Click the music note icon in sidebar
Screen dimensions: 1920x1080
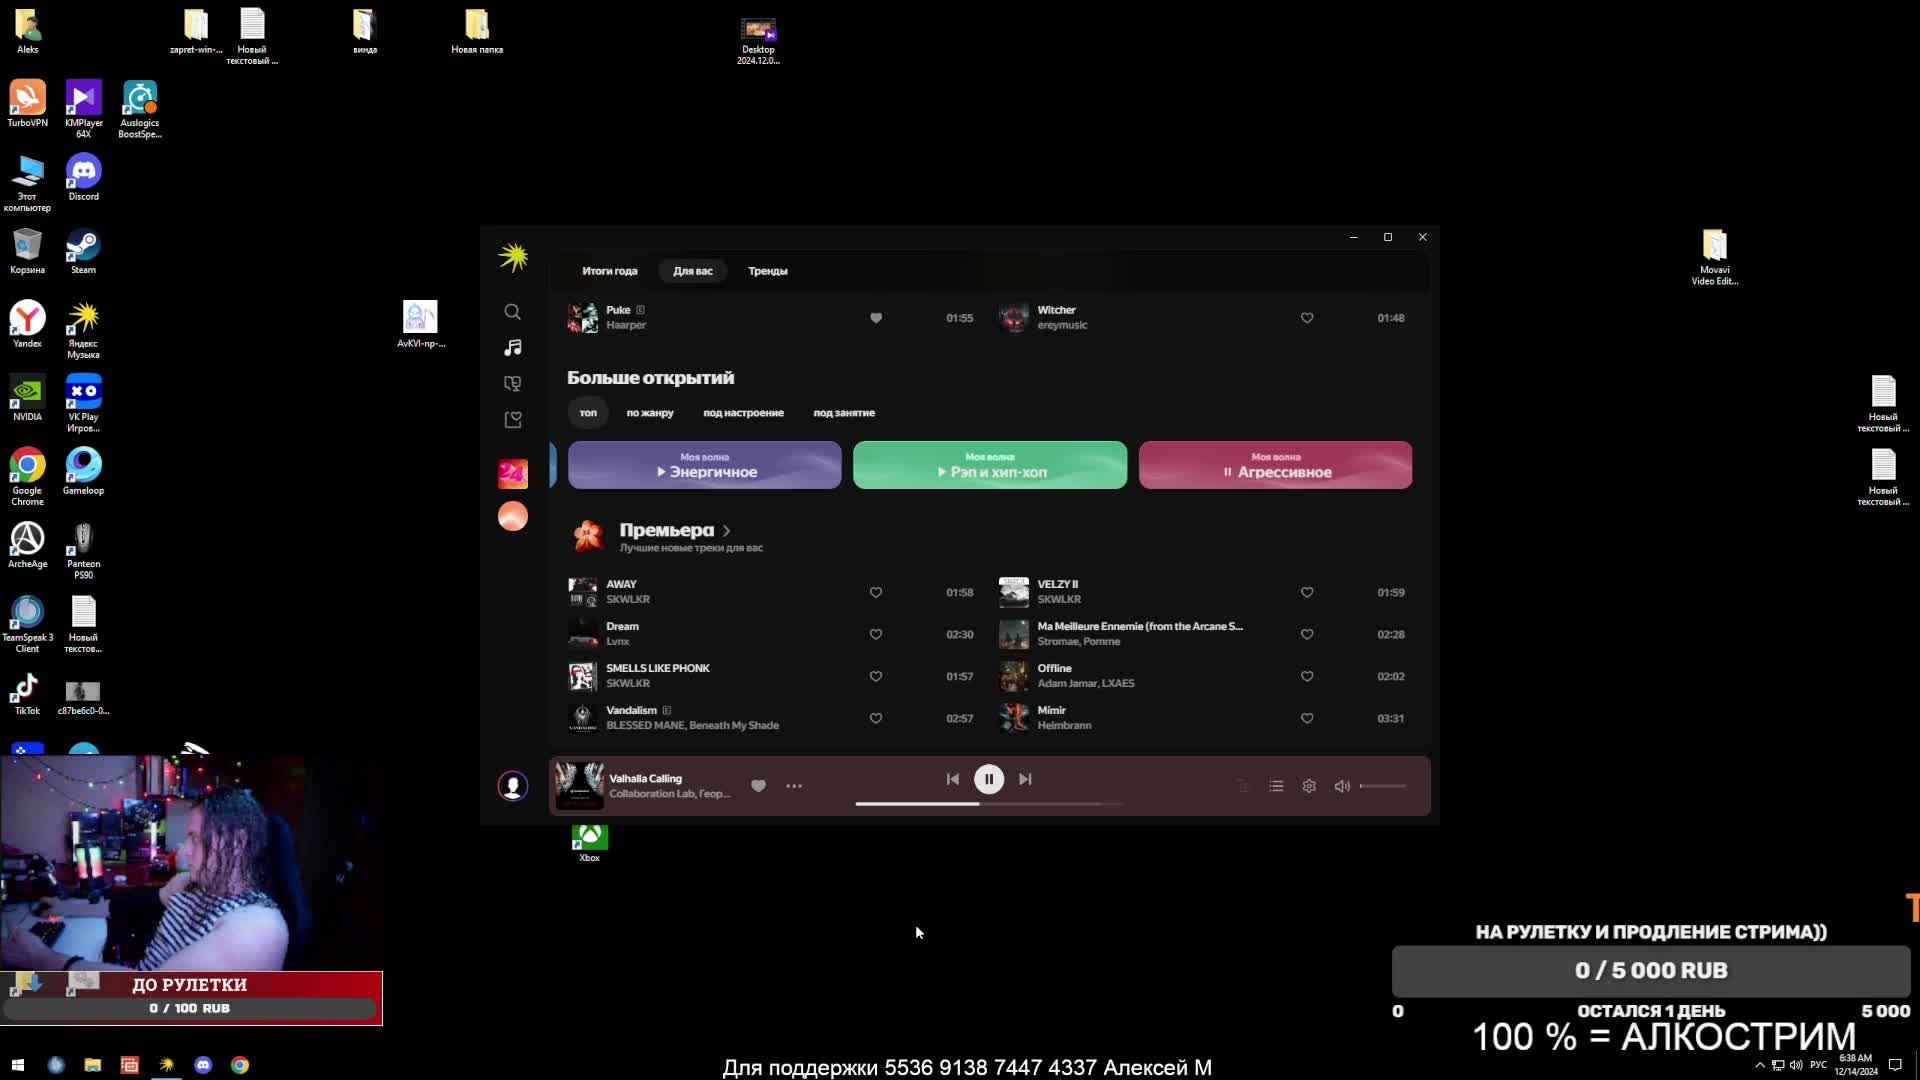[513, 347]
